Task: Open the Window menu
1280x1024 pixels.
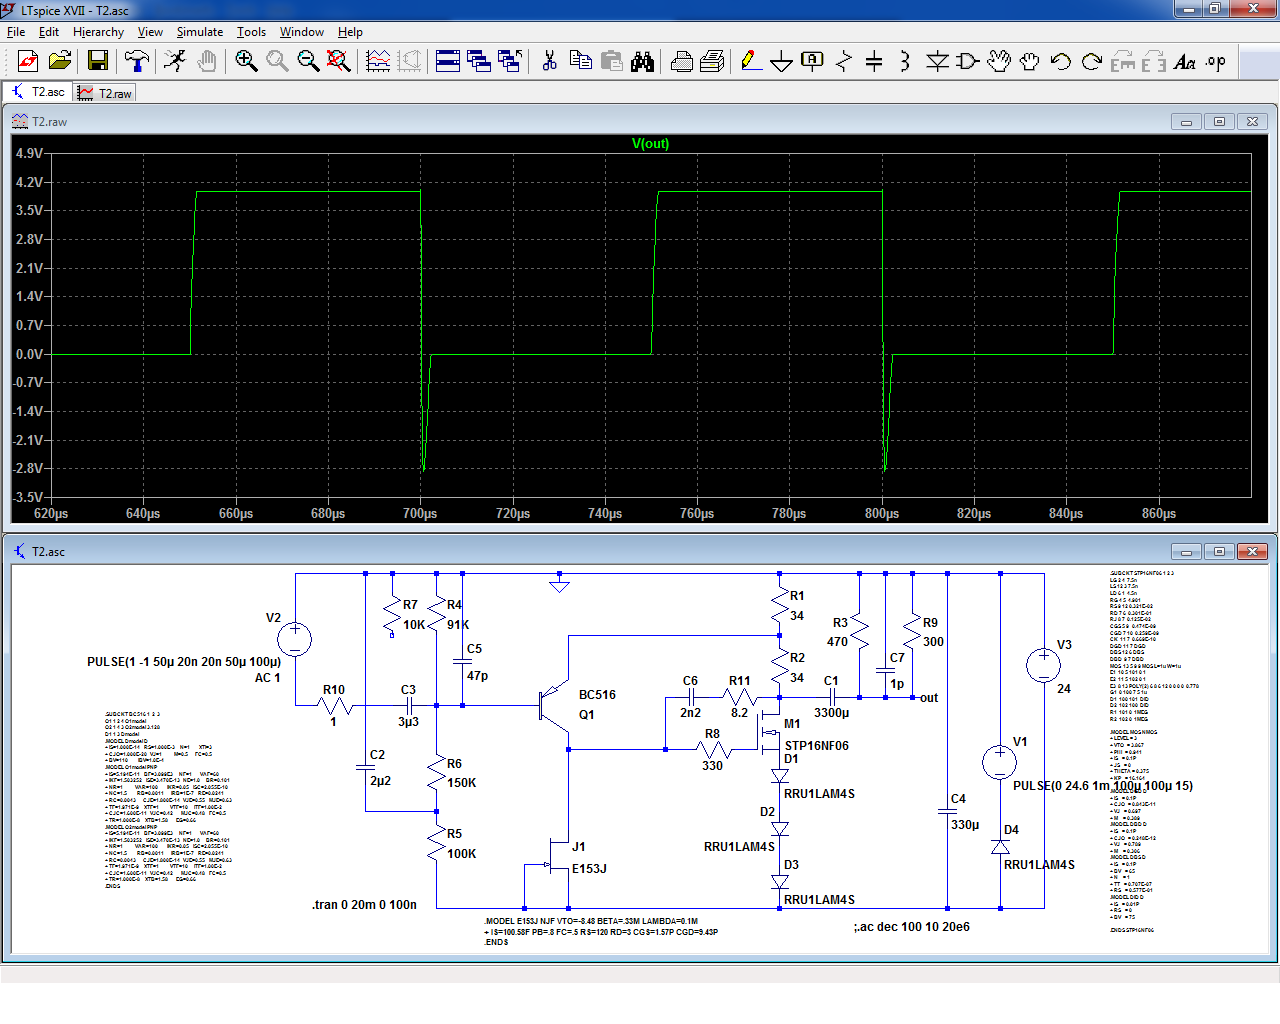Action: [x=301, y=32]
